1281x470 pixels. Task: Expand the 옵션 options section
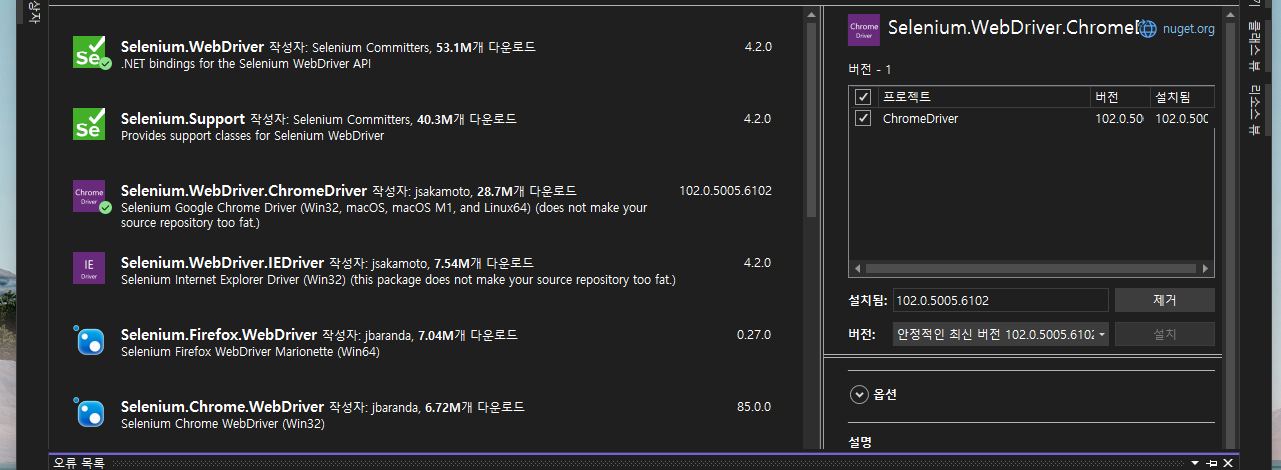coord(859,394)
